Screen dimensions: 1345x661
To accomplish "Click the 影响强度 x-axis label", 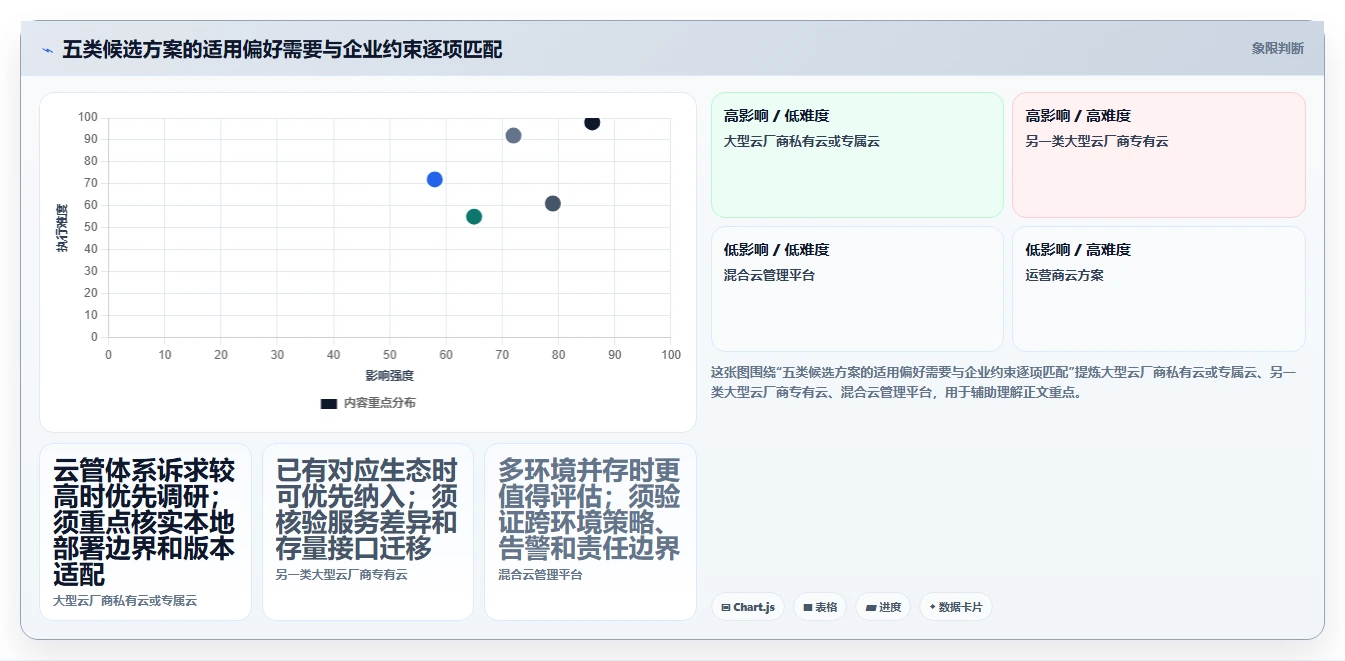I will [x=389, y=376].
